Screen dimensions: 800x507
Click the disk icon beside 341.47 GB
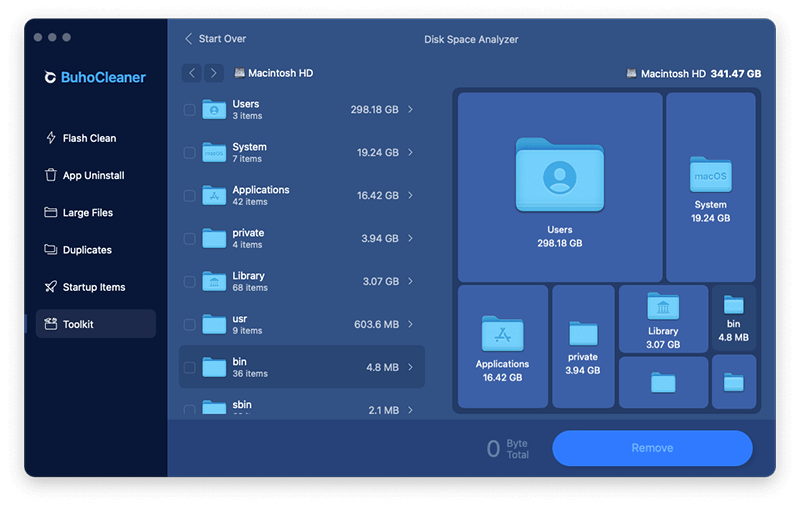coord(631,73)
